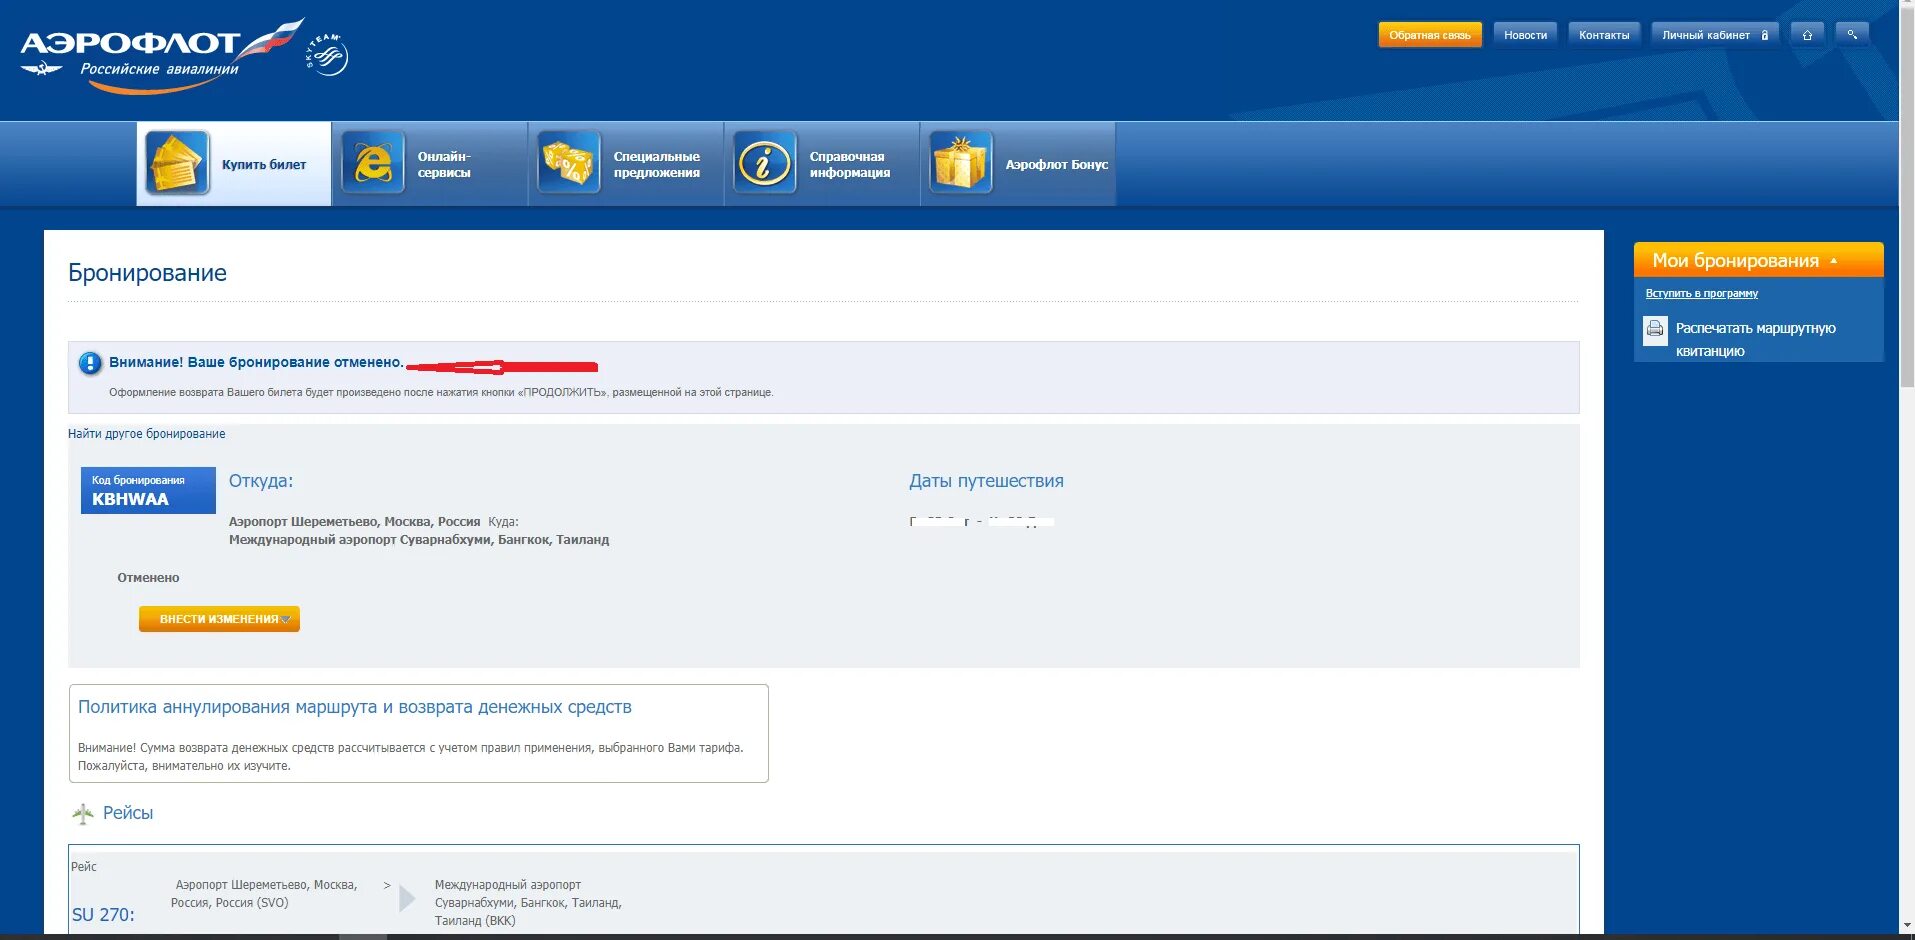Click the online services 'e' icon
The height and width of the screenshot is (940, 1915).
pos(373,163)
